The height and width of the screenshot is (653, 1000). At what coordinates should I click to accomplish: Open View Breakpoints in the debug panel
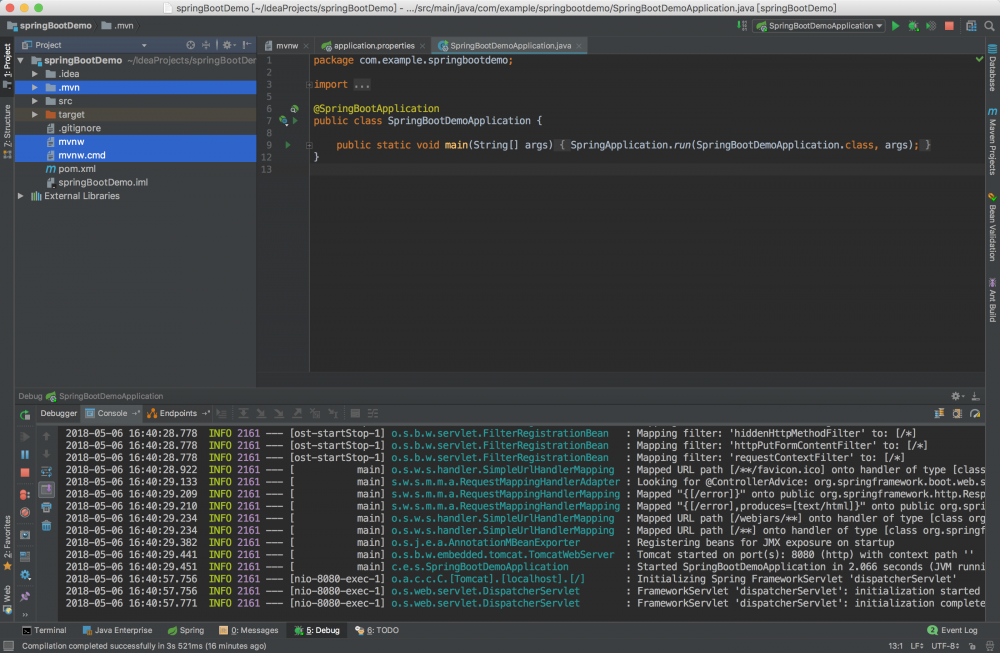coord(23,493)
